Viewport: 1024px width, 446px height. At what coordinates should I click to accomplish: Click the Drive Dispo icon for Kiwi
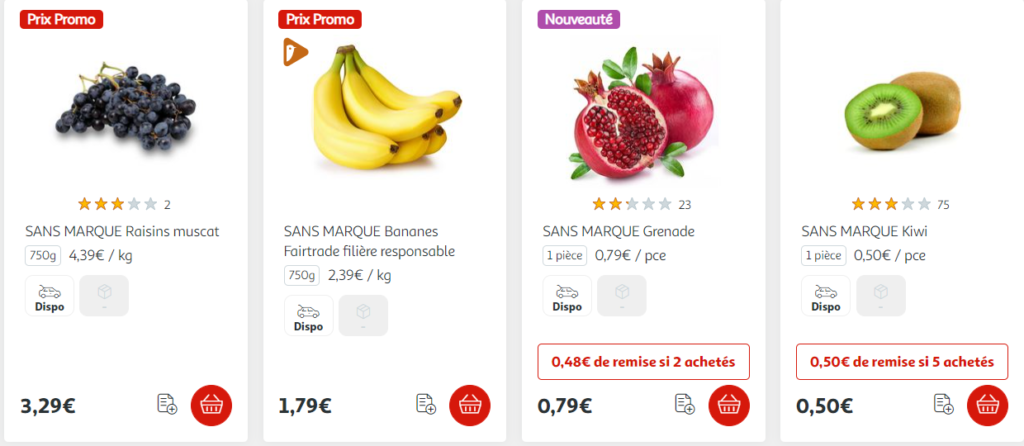[x=825, y=296]
